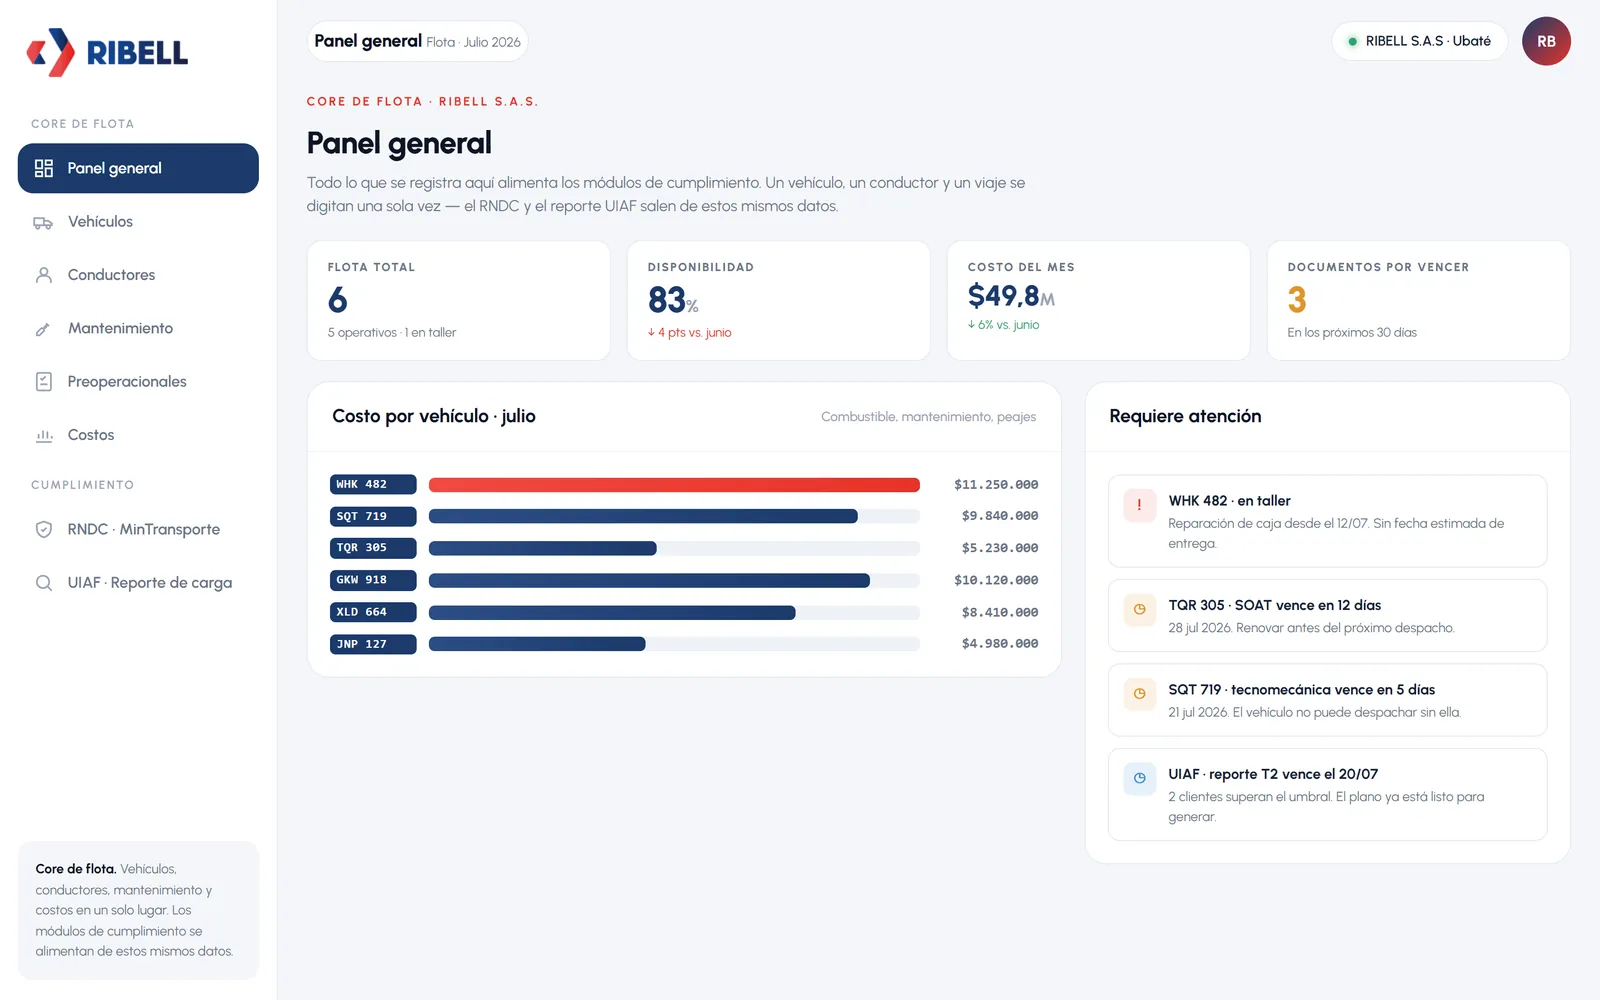Click the Costos bar chart icon
Screen dimensions: 1600x1000
click(x=44, y=435)
